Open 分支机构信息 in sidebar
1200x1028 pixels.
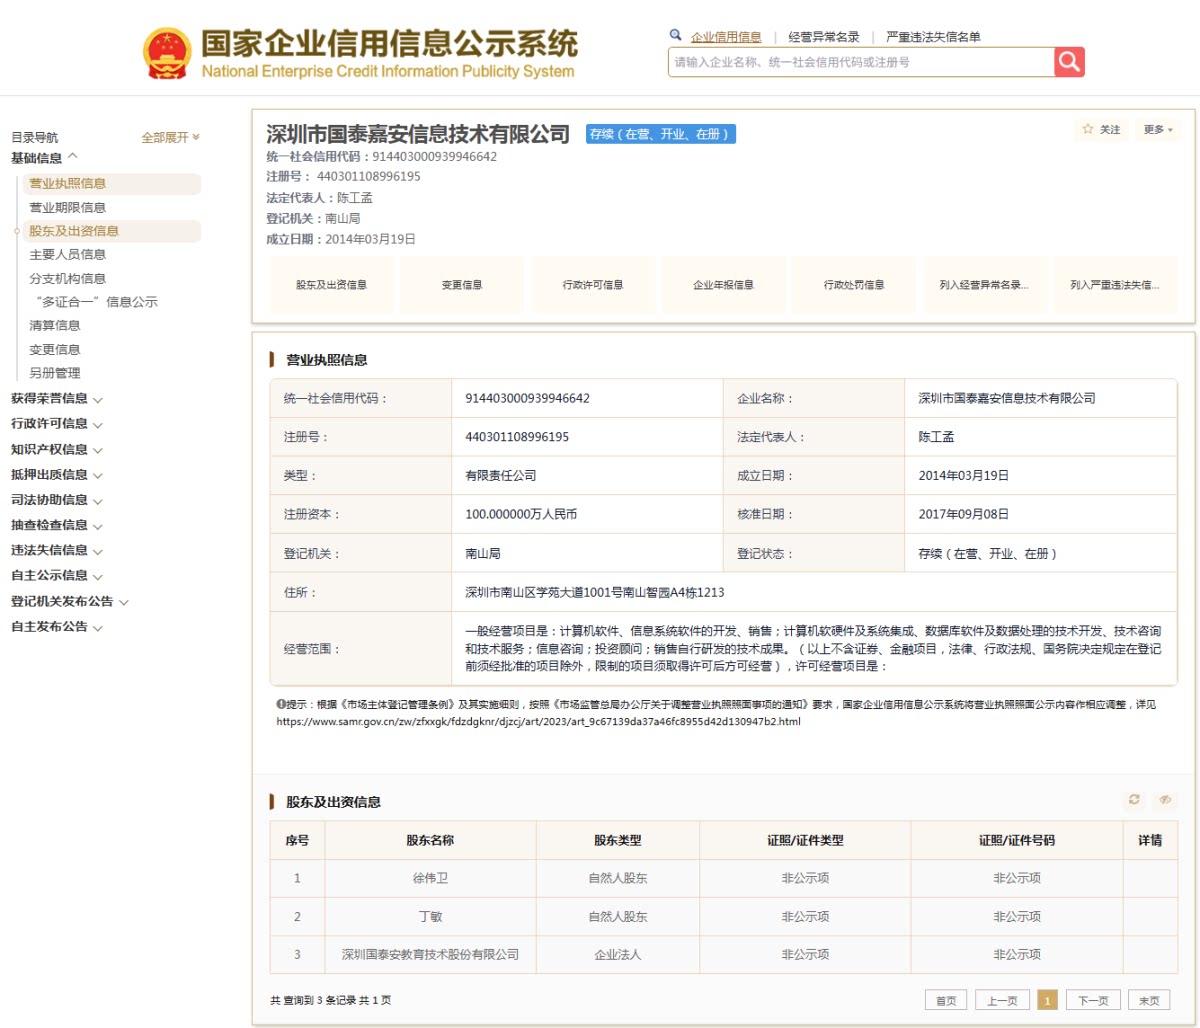point(68,278)
